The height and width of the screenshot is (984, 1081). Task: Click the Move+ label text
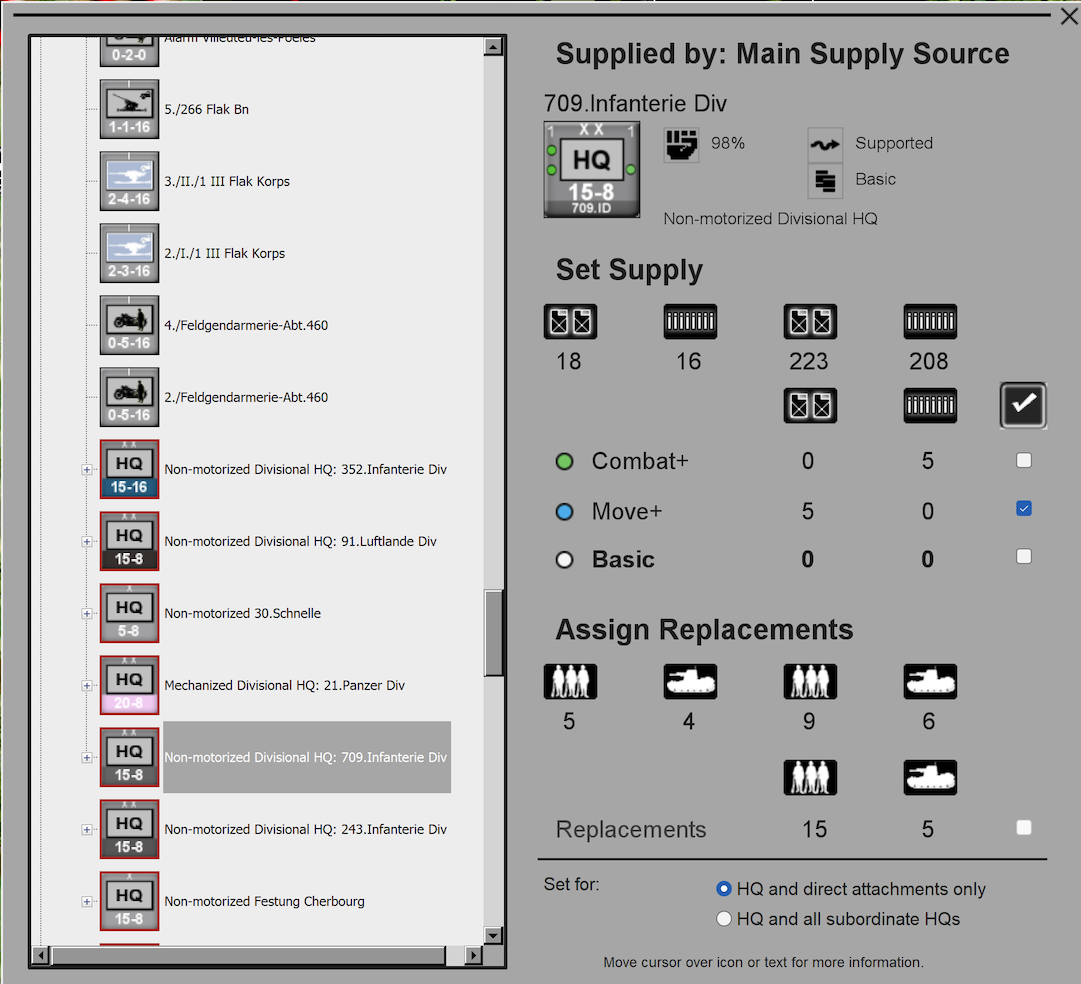pos(627,511)
